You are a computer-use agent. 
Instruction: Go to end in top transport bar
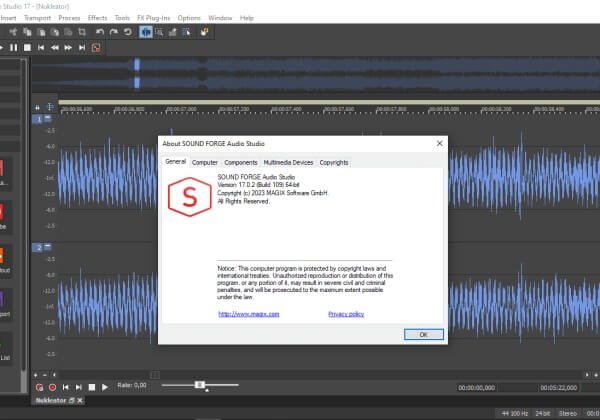(x=82, y=48)
